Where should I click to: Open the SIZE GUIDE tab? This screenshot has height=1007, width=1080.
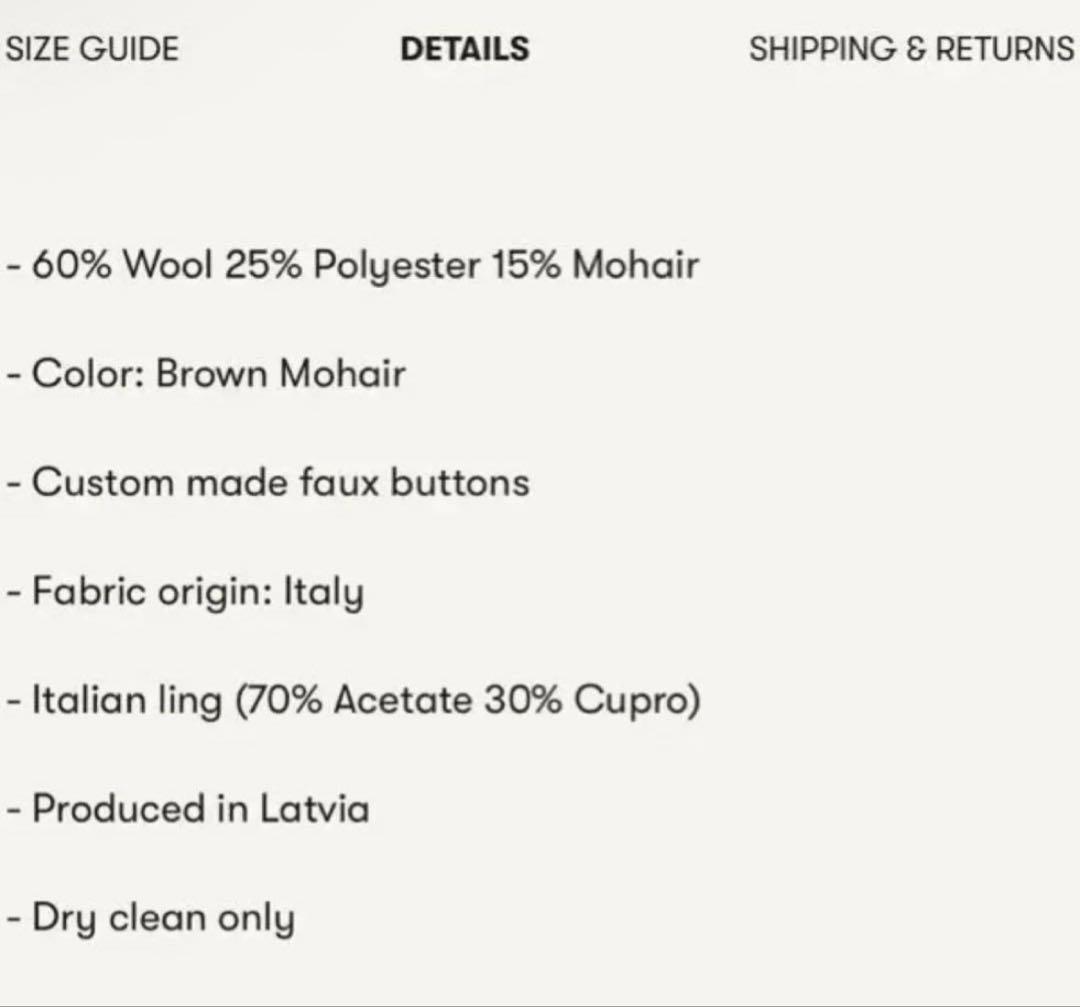pos(92,49)
